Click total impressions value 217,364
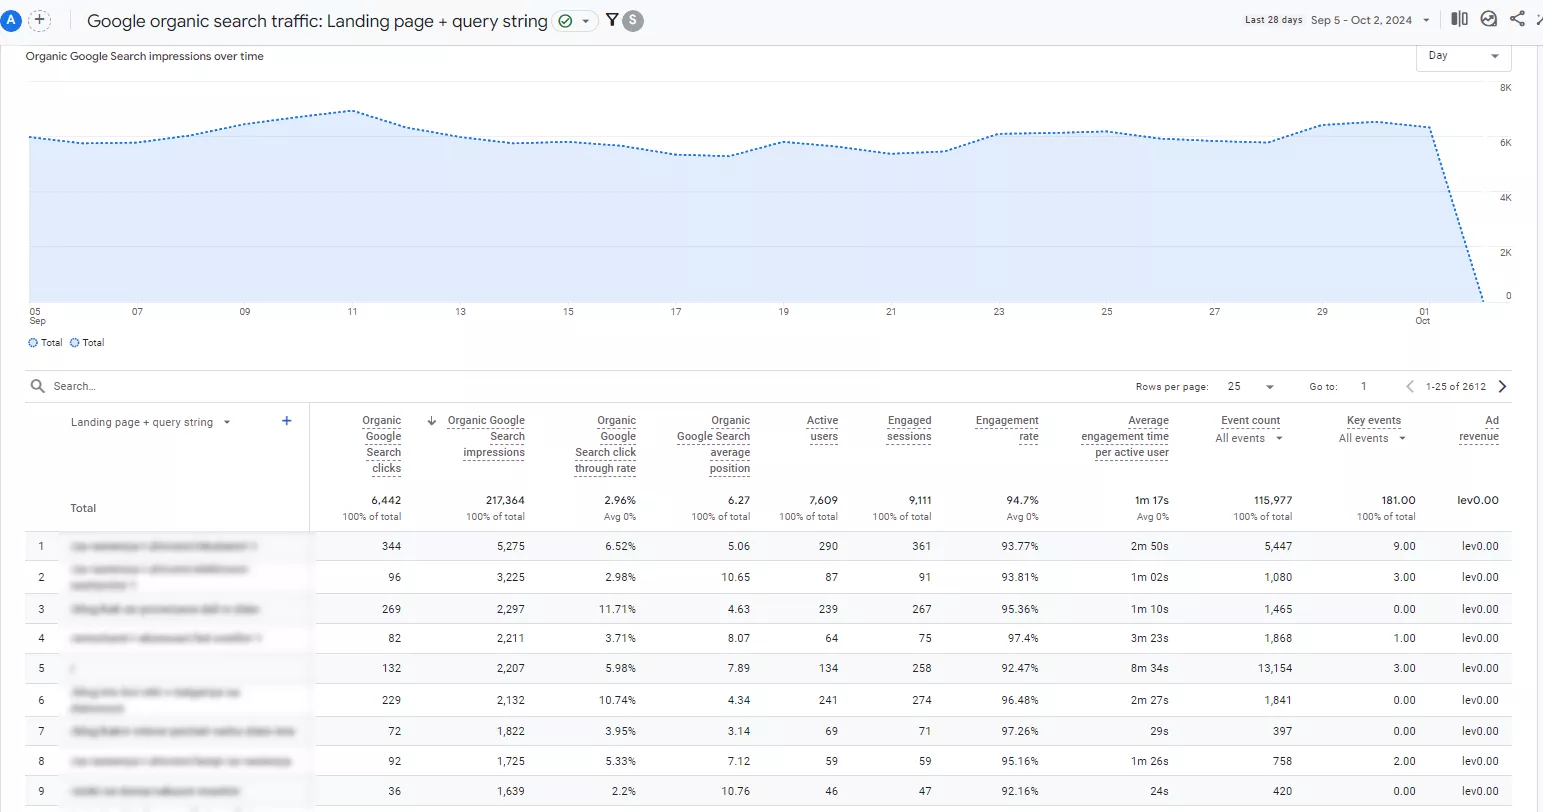Image resolution: width=1543 pixels, height=812 pixels. click(x=505, y=500)
